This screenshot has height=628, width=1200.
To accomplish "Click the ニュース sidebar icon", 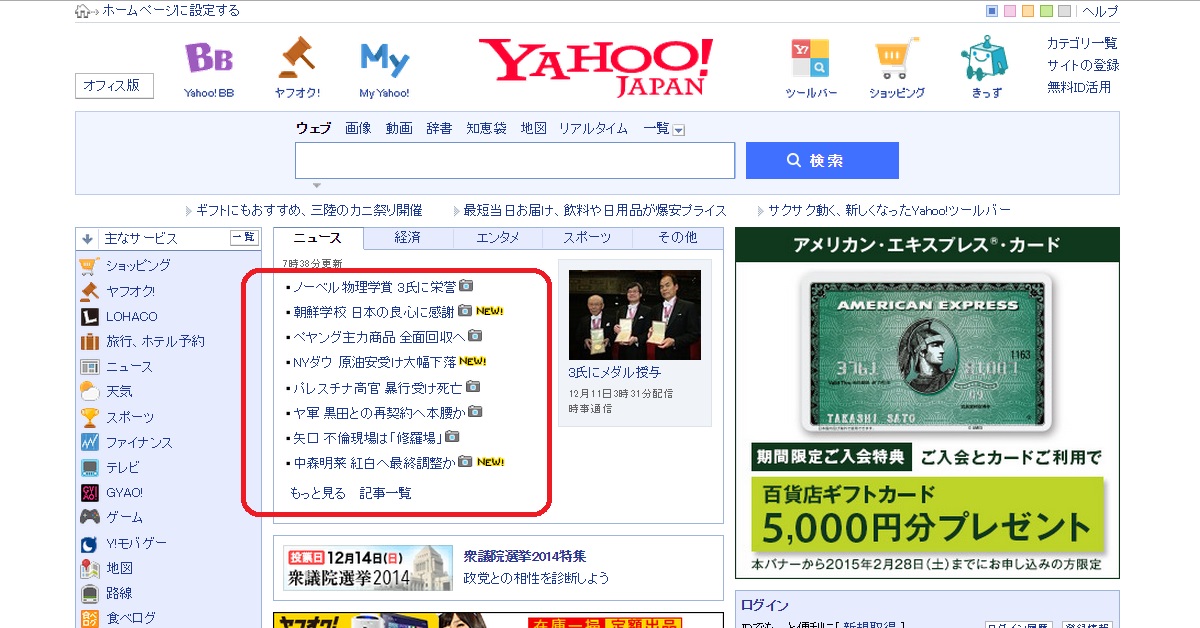I will tap(88, 367).
